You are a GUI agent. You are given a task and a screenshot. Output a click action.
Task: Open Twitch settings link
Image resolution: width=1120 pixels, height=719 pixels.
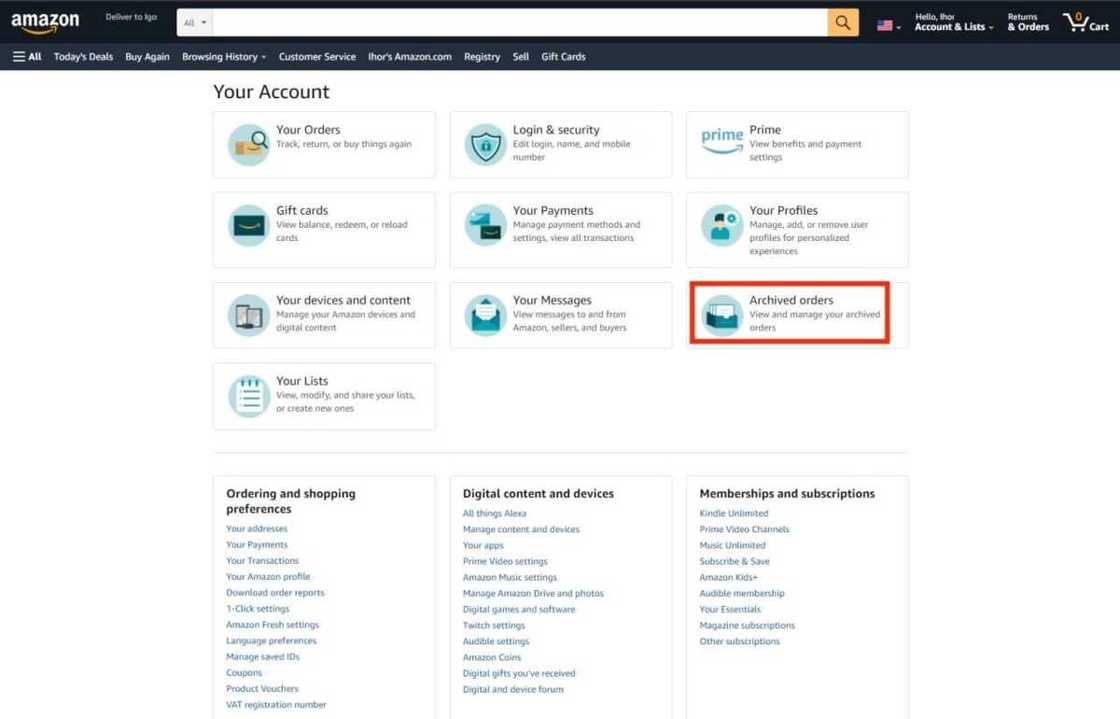coord(494,625)
